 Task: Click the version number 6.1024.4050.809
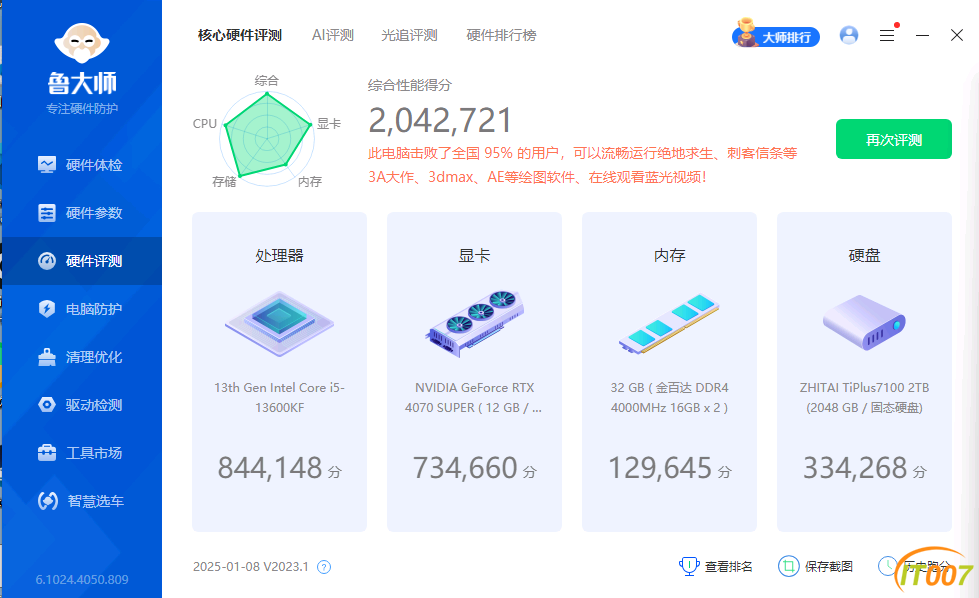(x=82, y=579)
